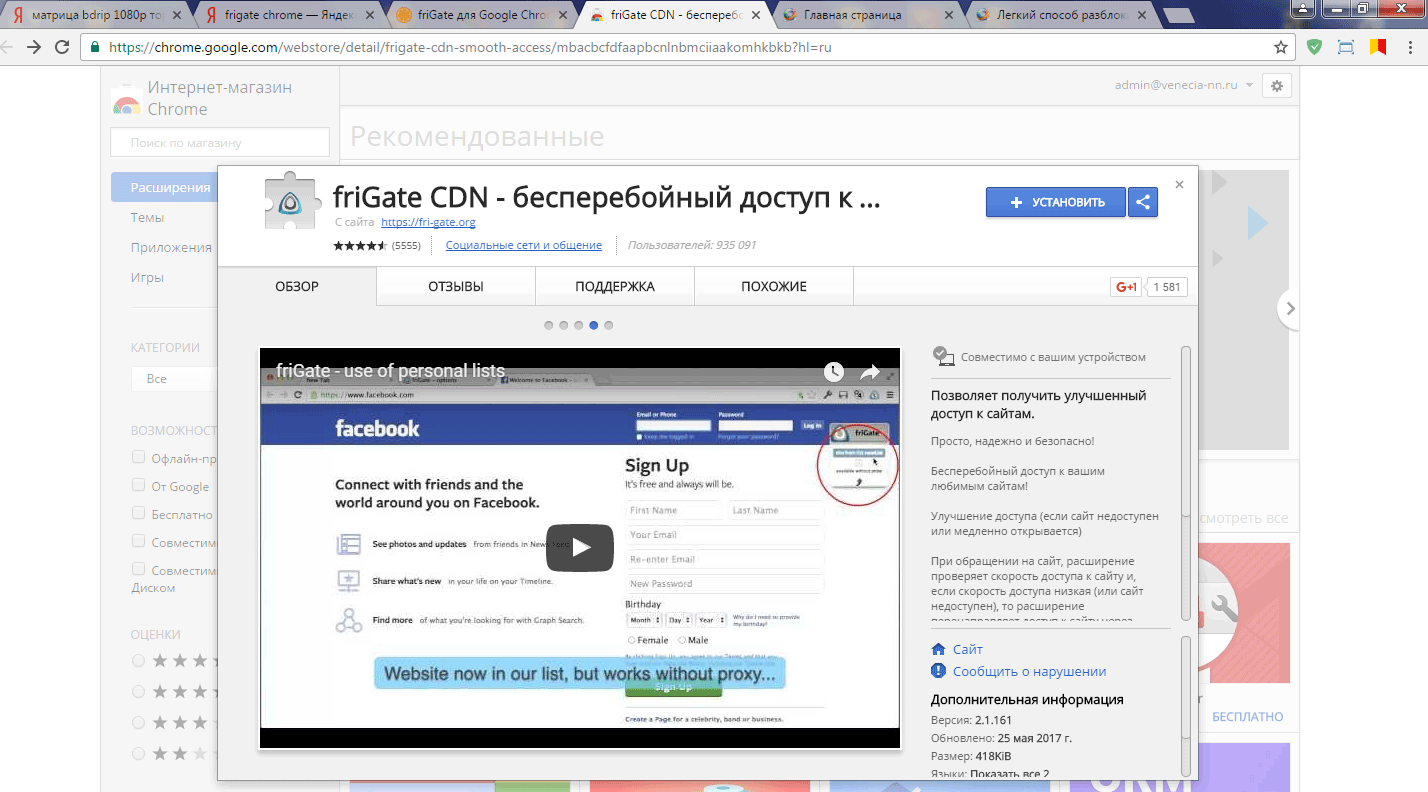Image resolution: width=1428 pixels, height=792 pixels.
Task: Click the browser back arrow
Action: pos(9,47)
